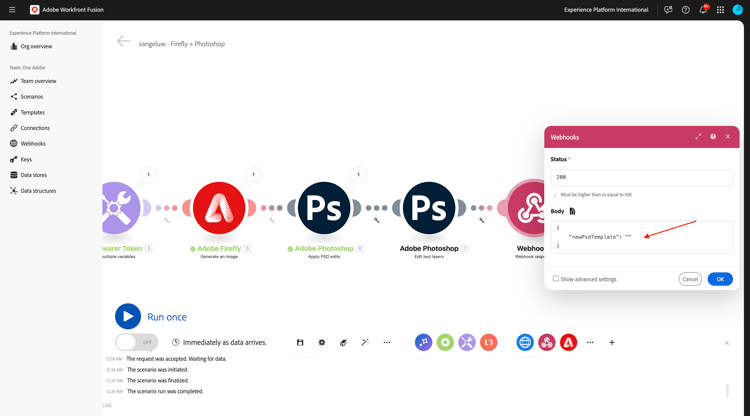The width and height of the screenshot is (750, 416).
Task: Open the Flow control tools icon
Action: click(423, 342)
